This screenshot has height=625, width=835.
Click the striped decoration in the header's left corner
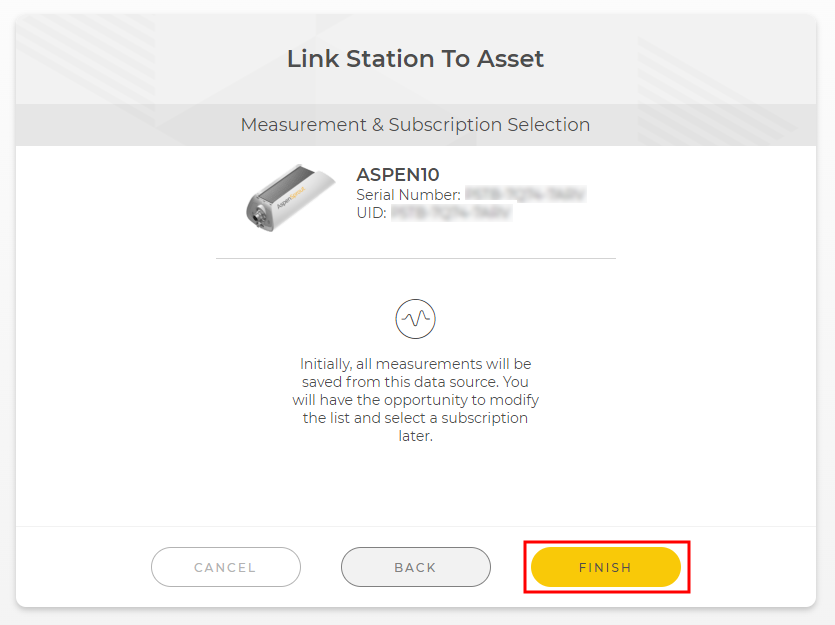point(85,60)
